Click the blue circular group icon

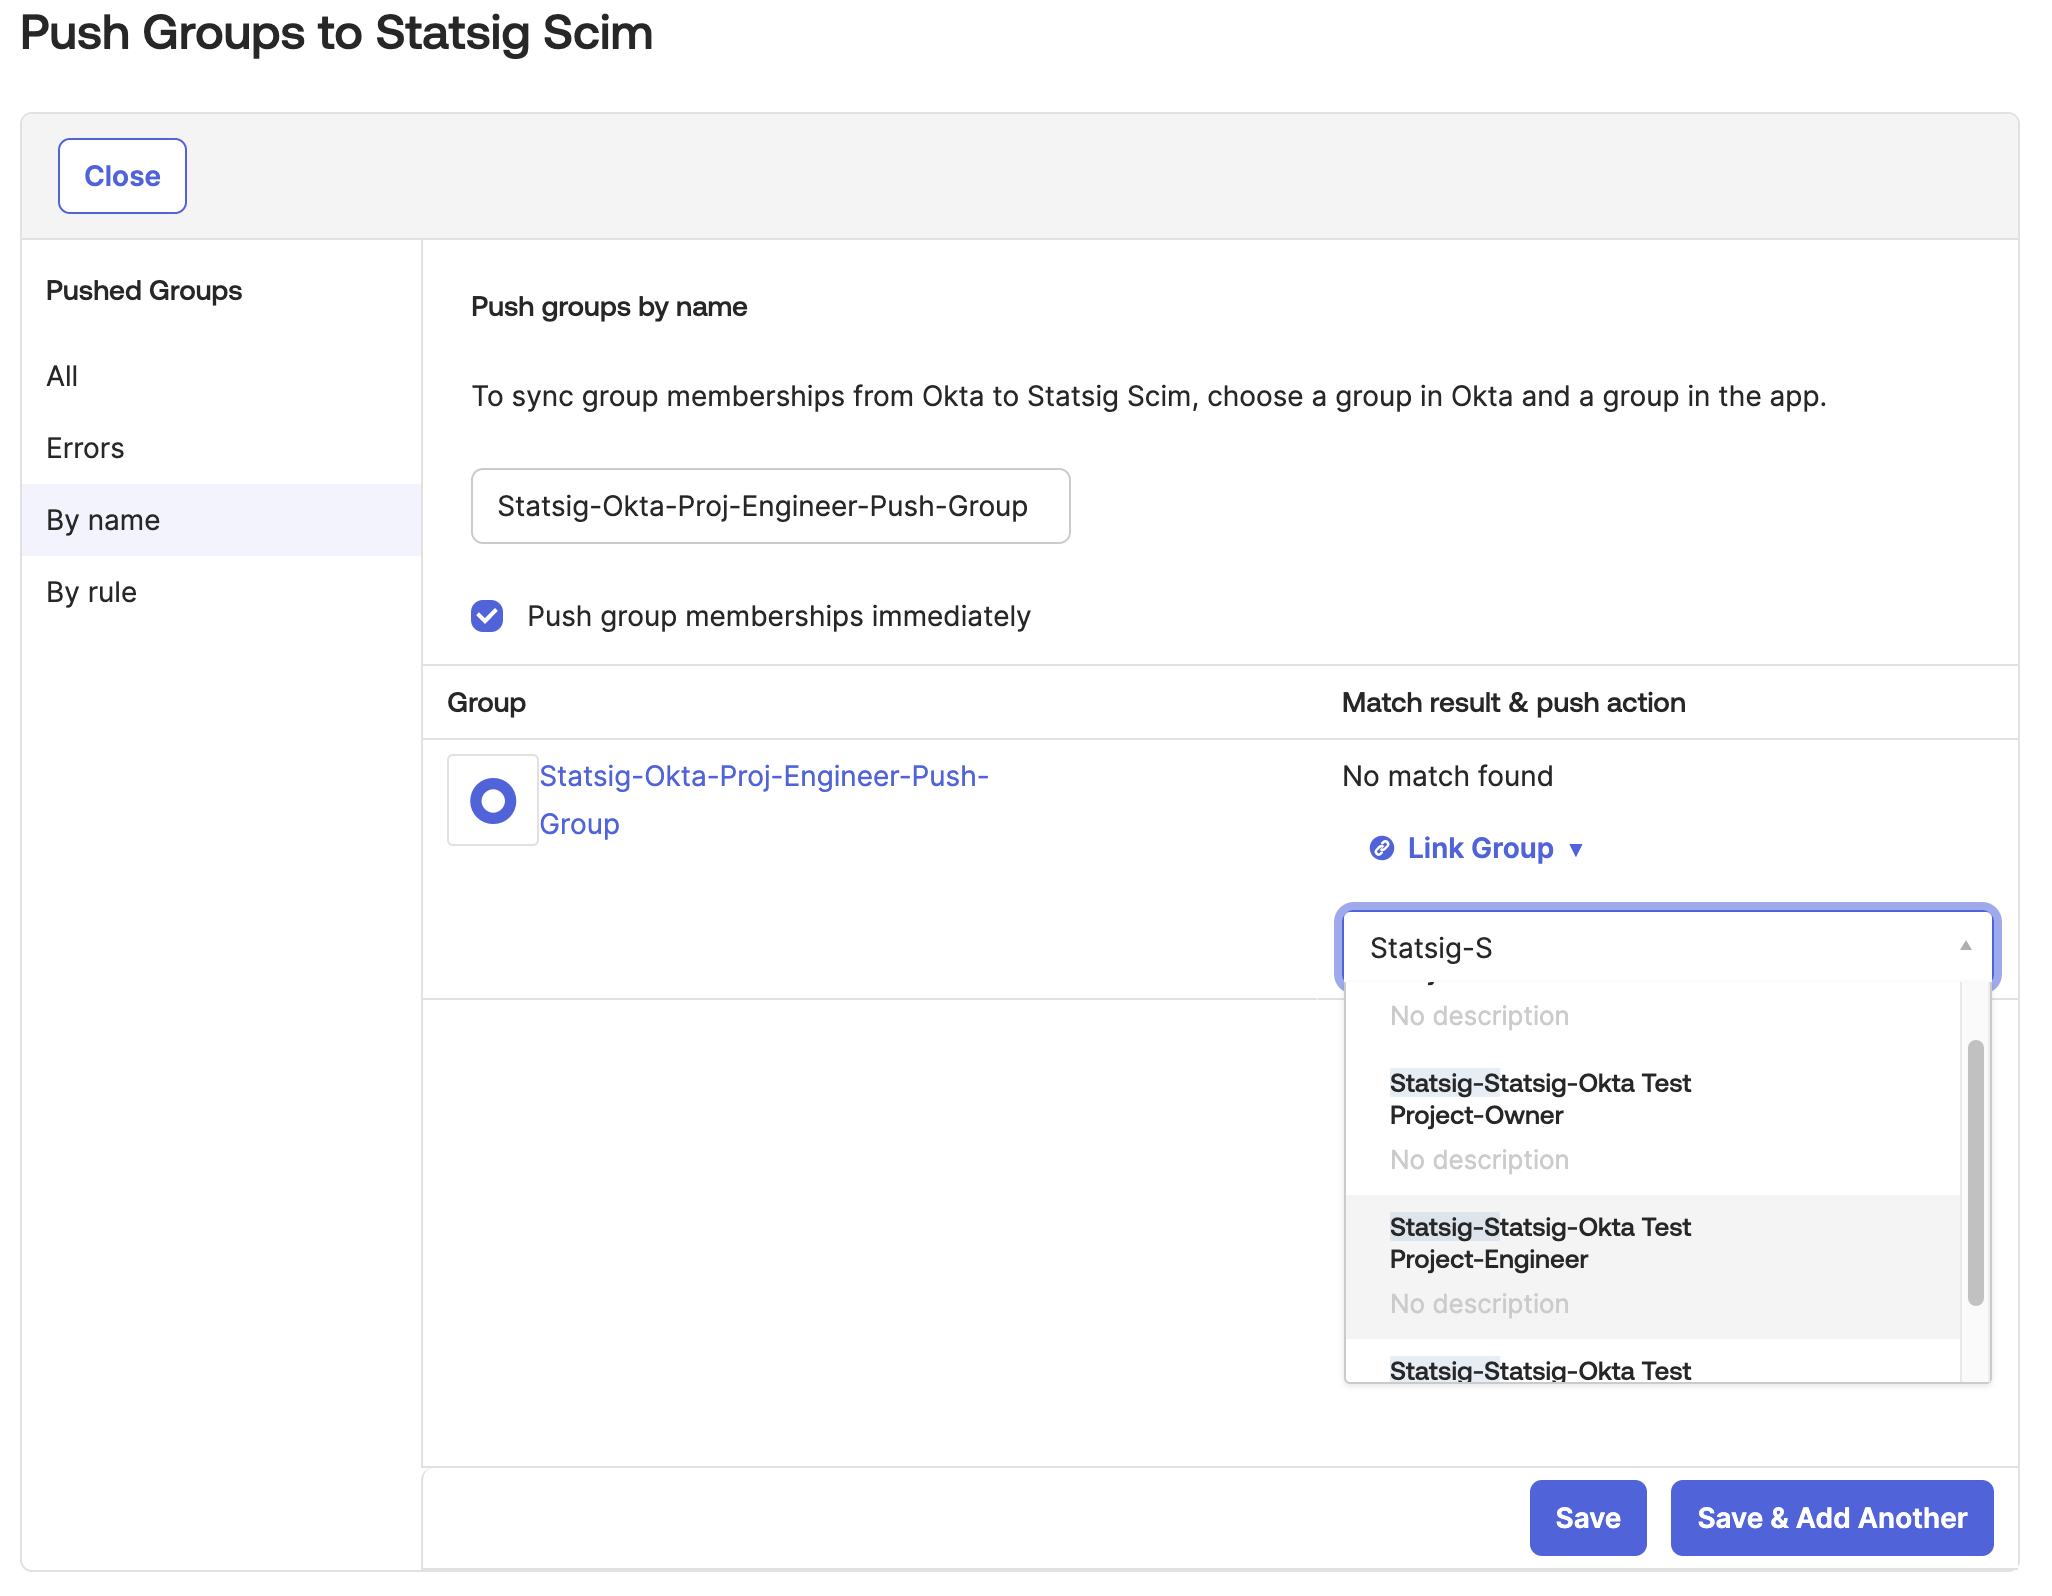(x=493, y=800)
